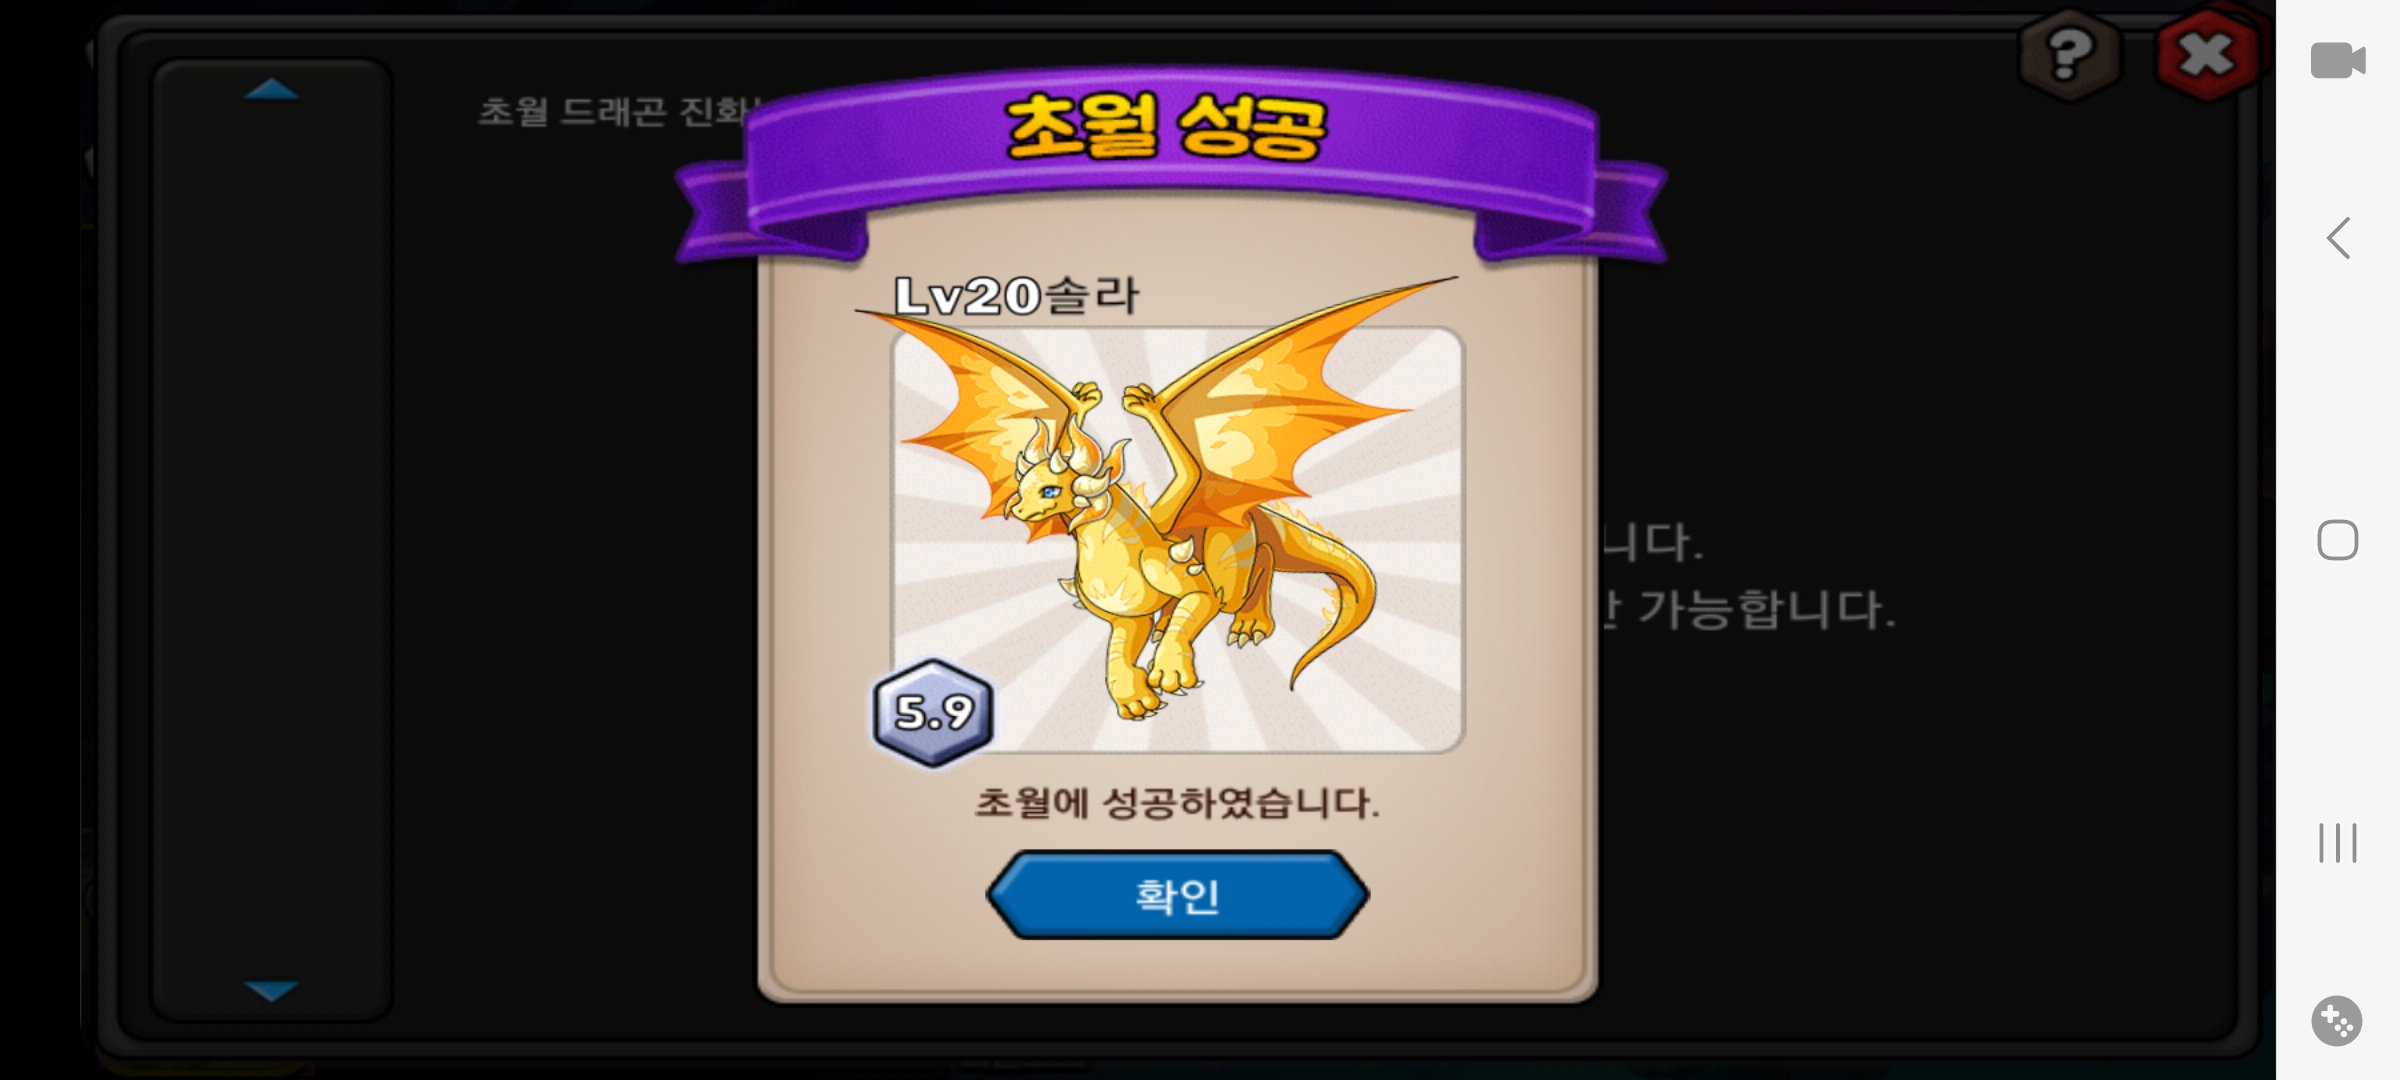Click the dimmed 가능합니다 text line

click(x=1748, y=609)
